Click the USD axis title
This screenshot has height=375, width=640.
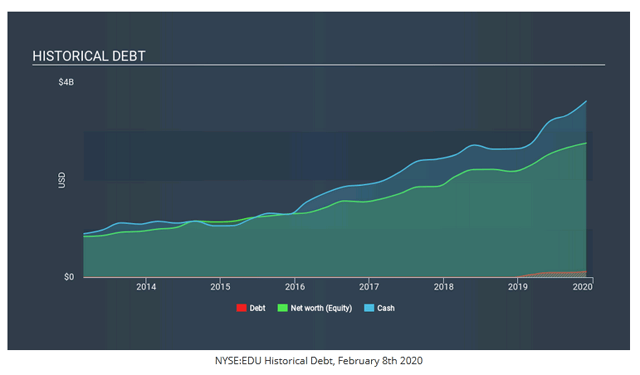(62, 180)
